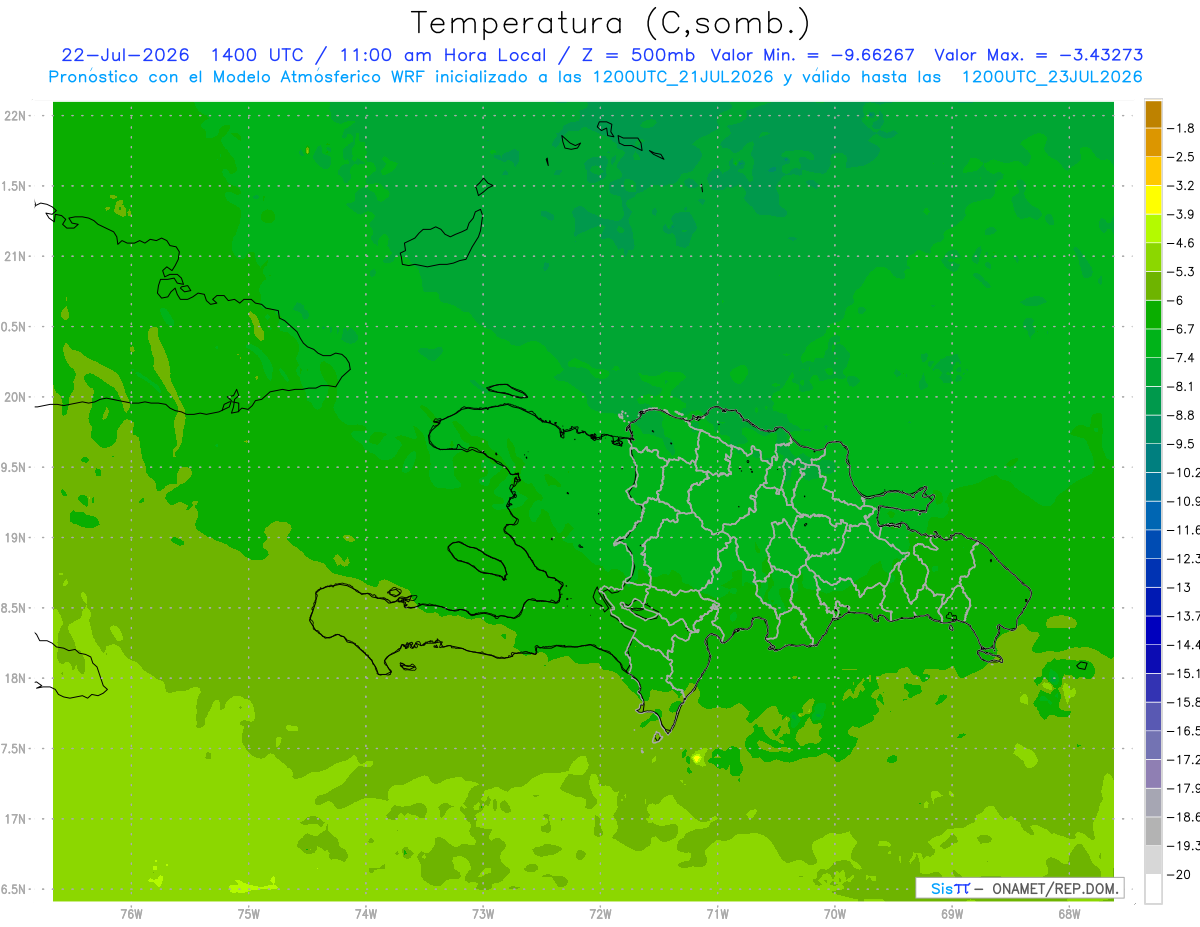This screenshot has height=927, width=1200.
Task: Click the '20N' latitude label
Action: coord(17,397)
